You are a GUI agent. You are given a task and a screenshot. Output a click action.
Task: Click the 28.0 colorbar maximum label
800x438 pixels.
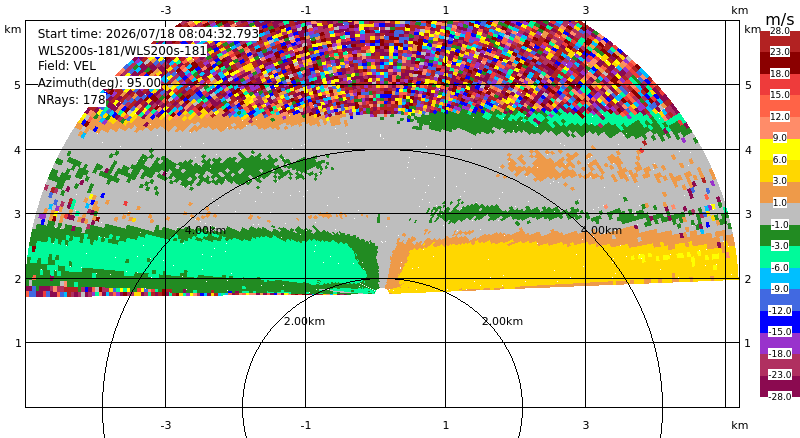[x=780, y=31]
